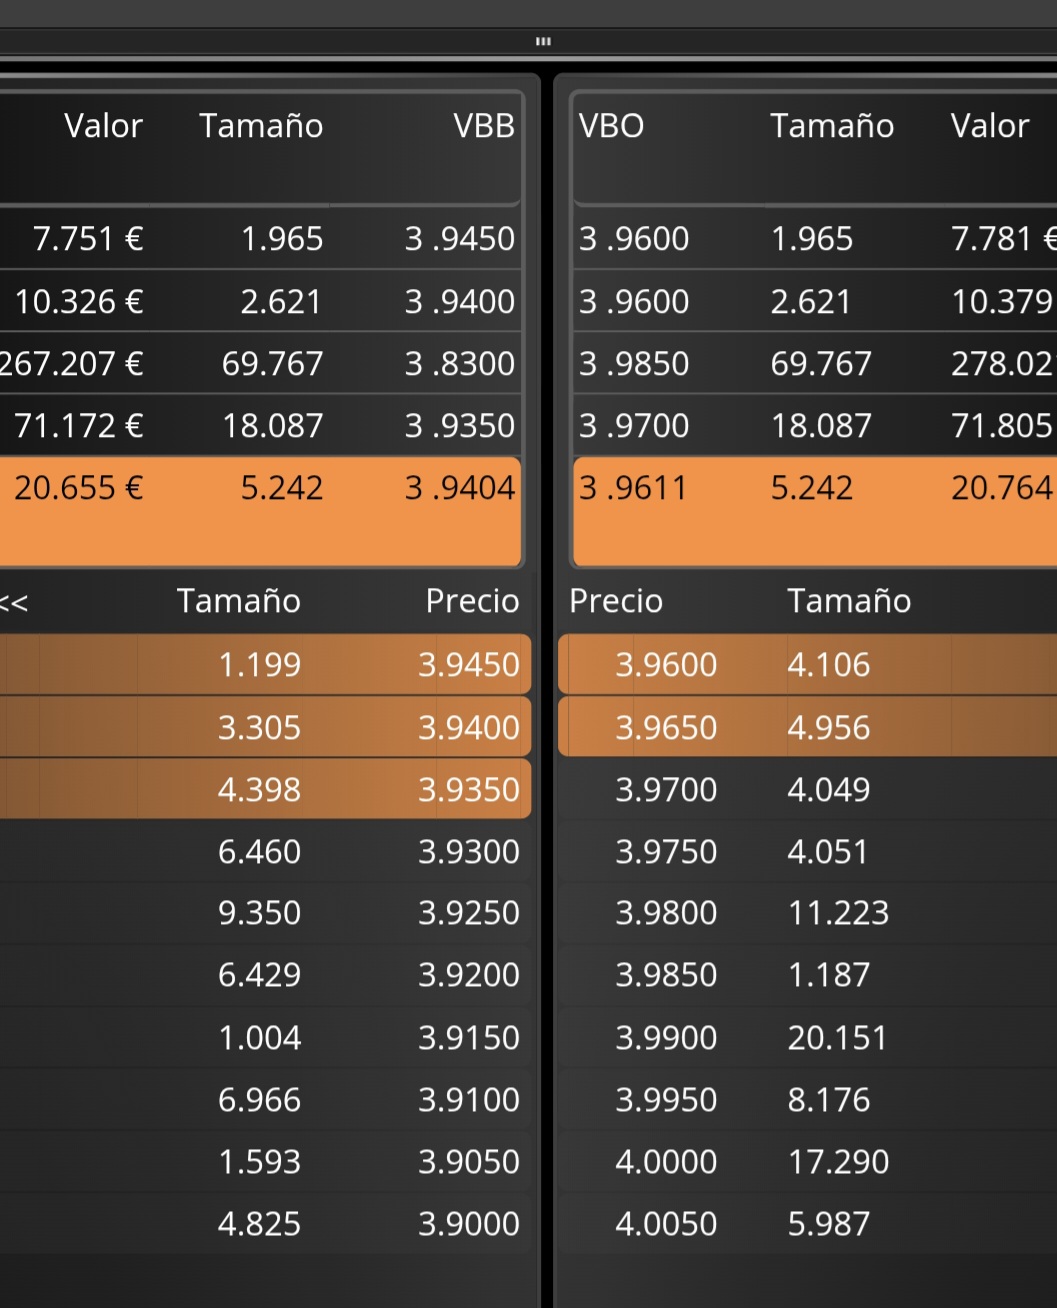The height and width of the screenshot is (1308, 1057).
Task: Click the bid size 1.199 cell
Action: pyautogui.click(x=259, y=665)
